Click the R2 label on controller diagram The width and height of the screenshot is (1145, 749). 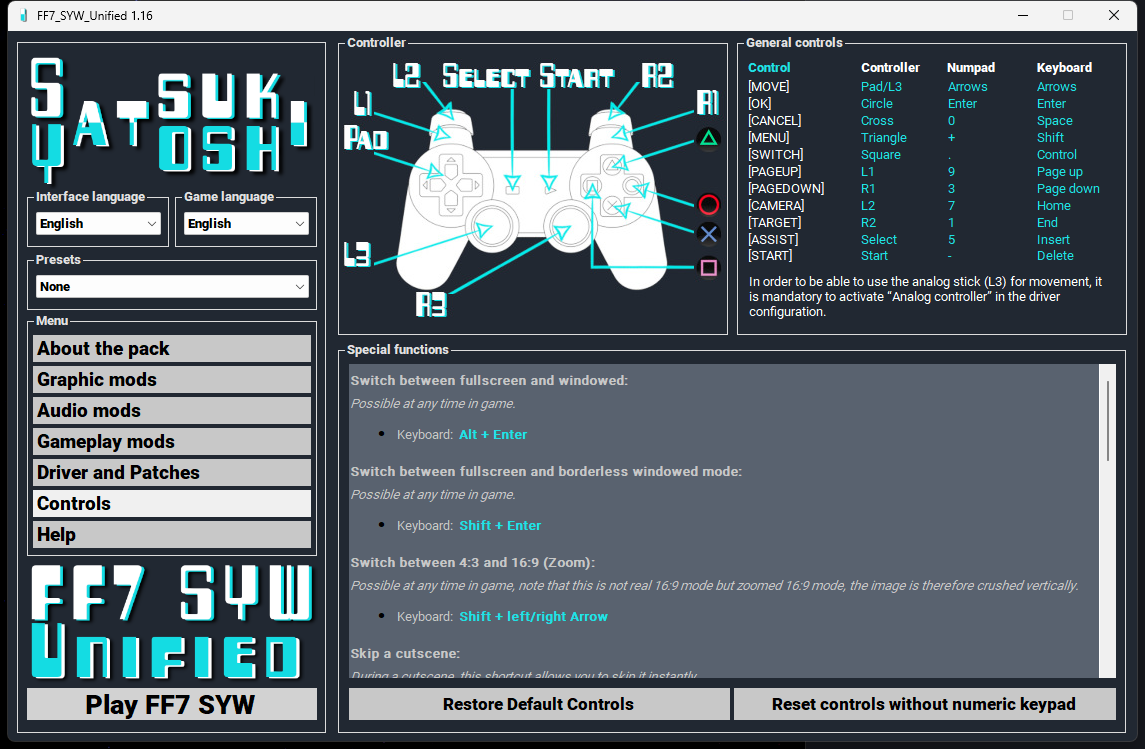pyautogui.click(x=657, y=75)
